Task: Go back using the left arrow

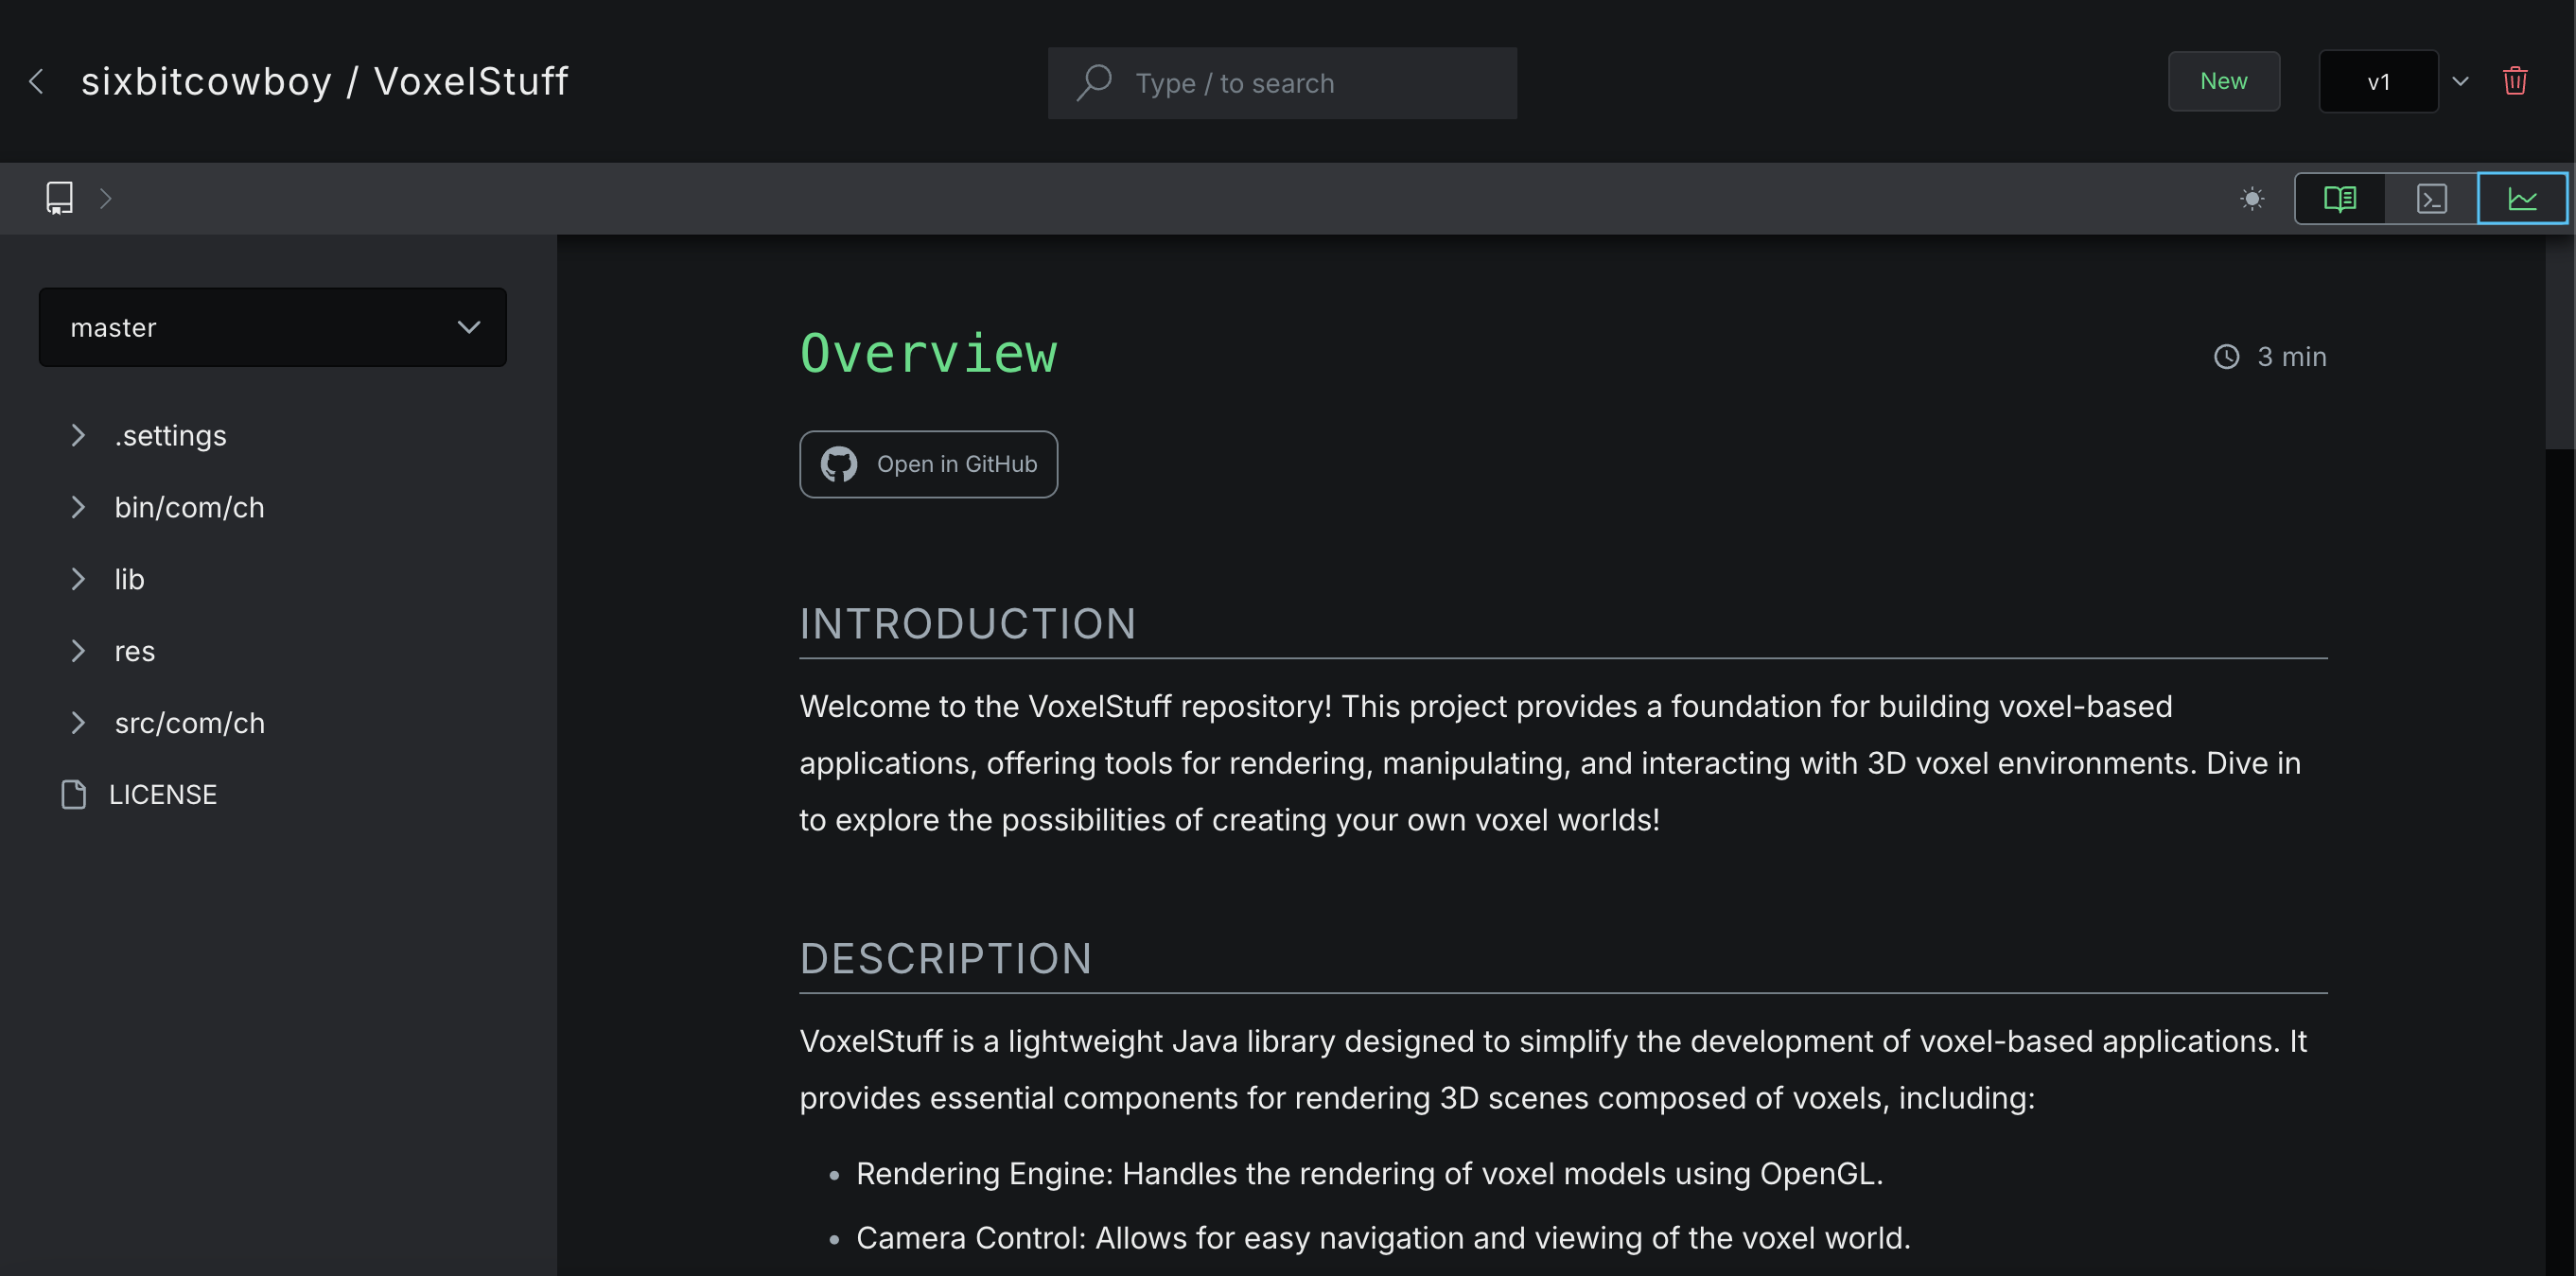Action: point(37,81)
